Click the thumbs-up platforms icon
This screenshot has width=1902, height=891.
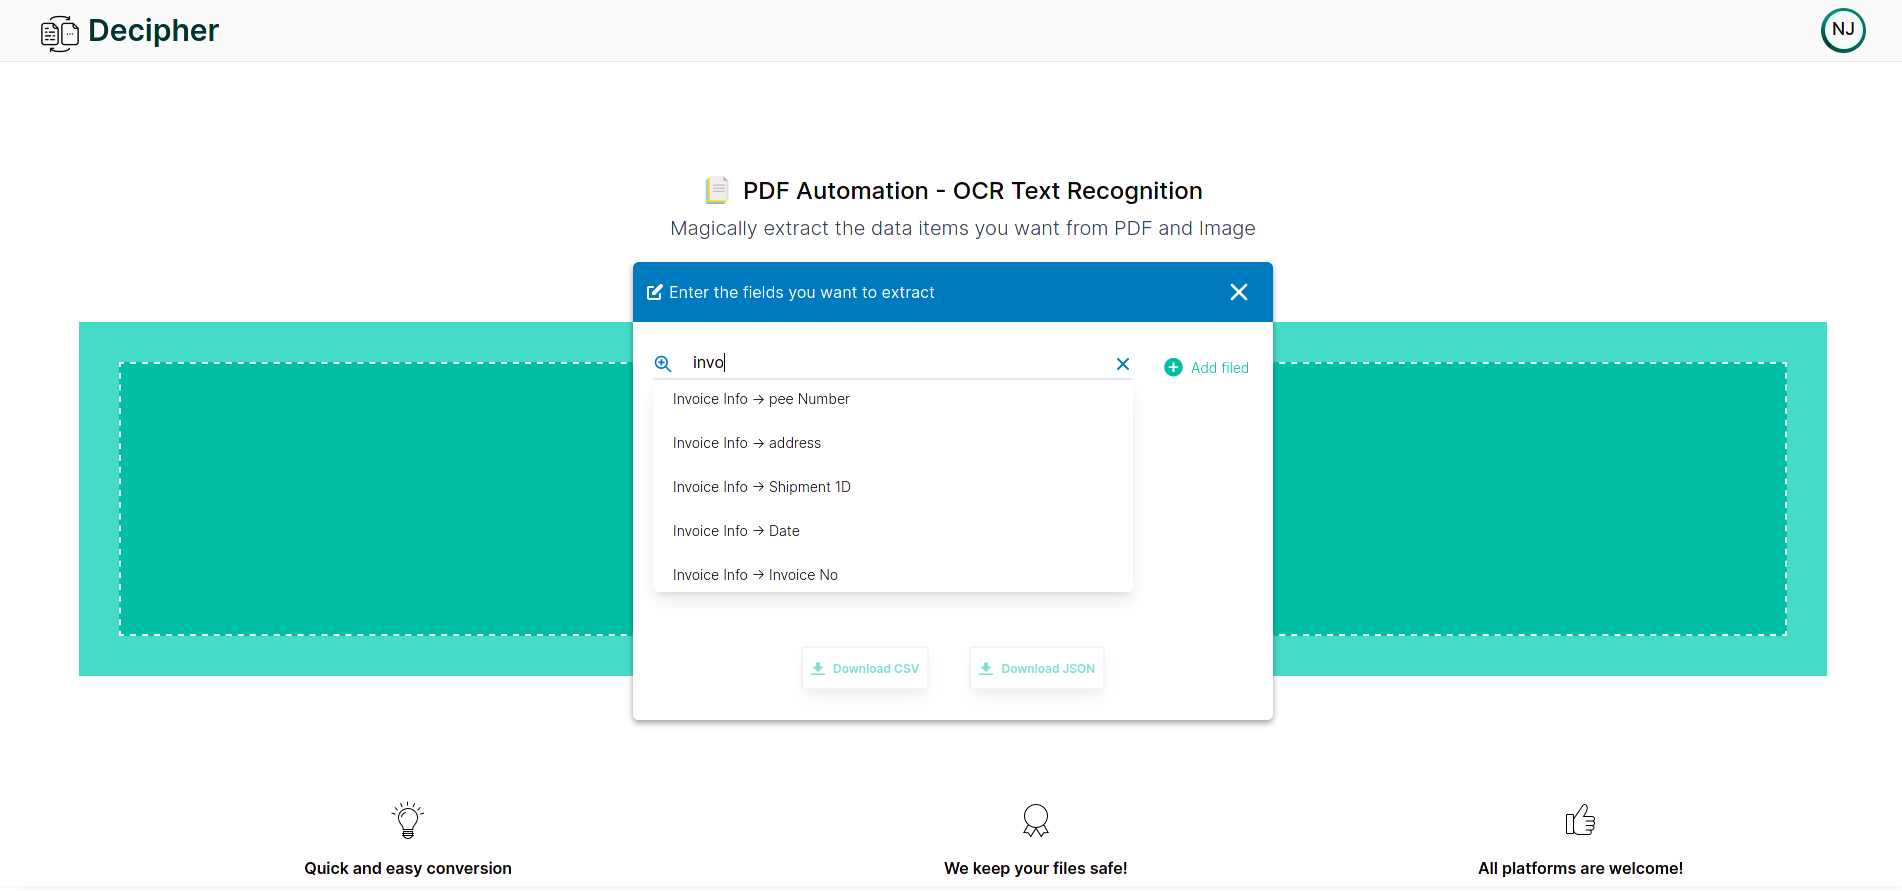click(x=1580, y=820)
